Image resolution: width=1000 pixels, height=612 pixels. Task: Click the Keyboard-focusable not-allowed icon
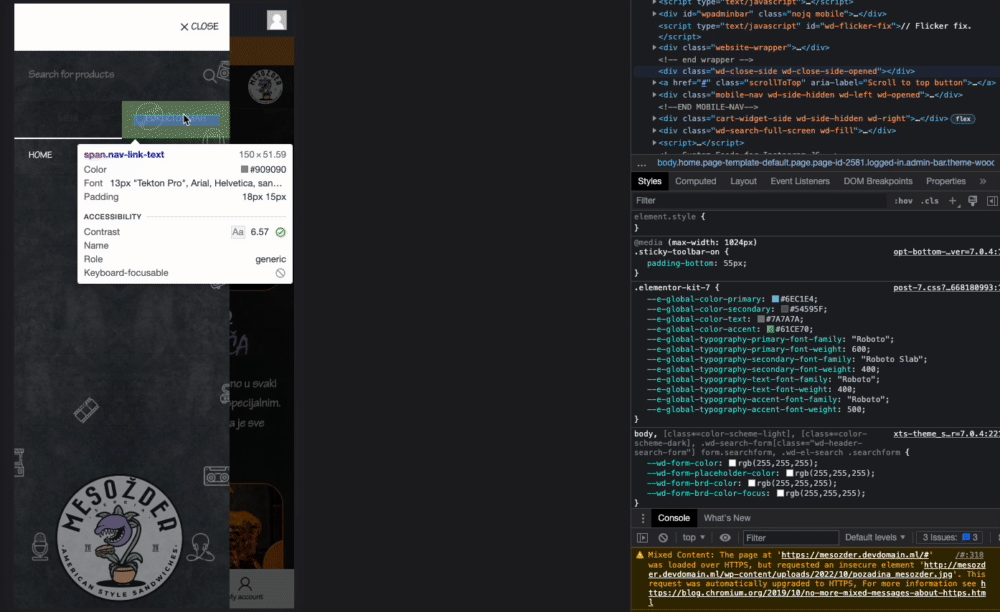pyautogui.click(x=280, y=273)
